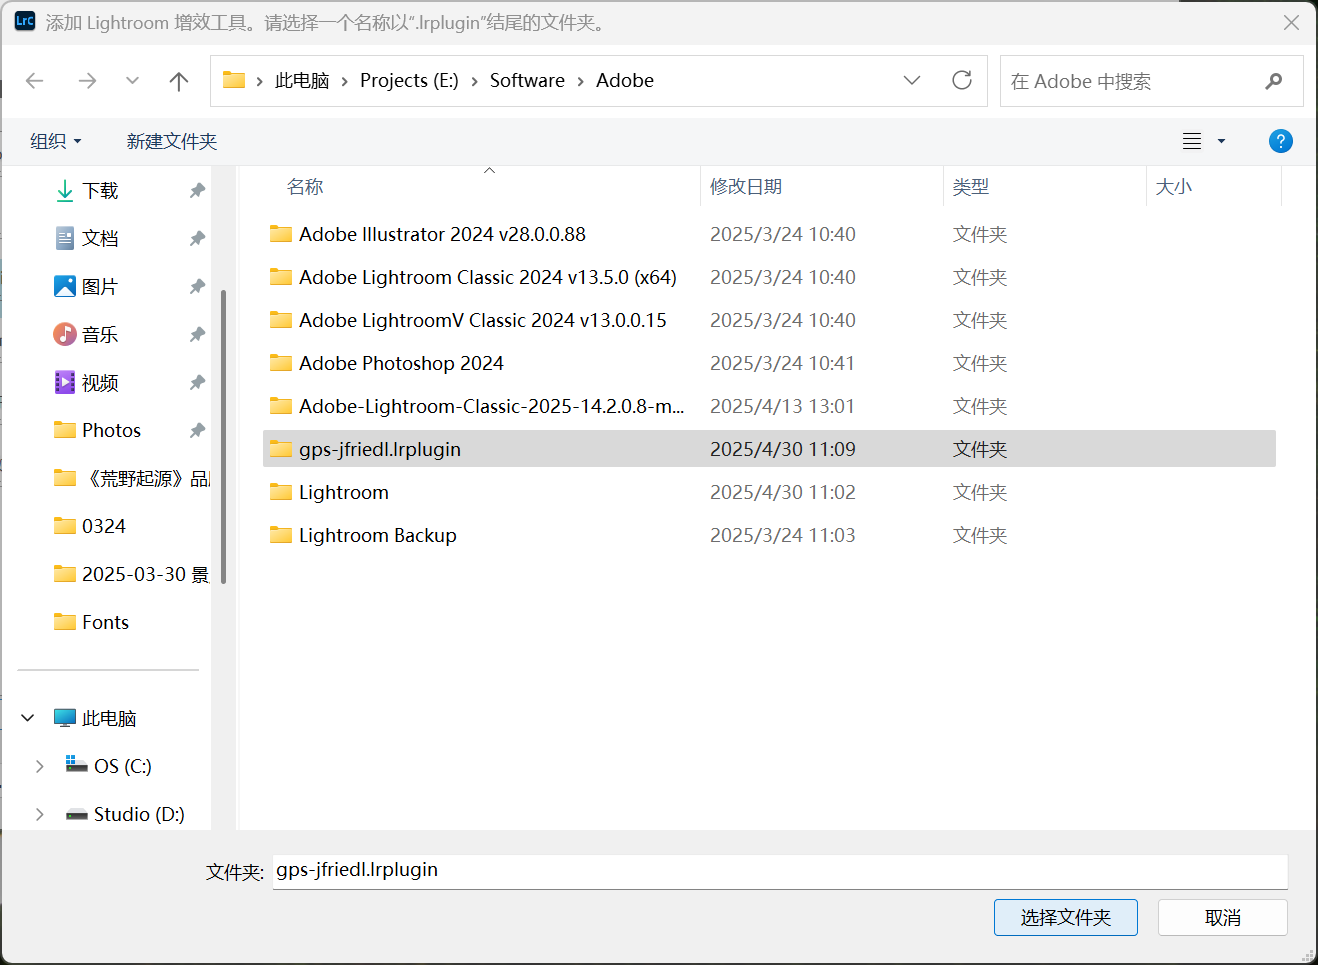This screenshot has height=965, width=1318.
Task: Expand the Studio (D:) drive node
Action: click(x=40, y=814)
